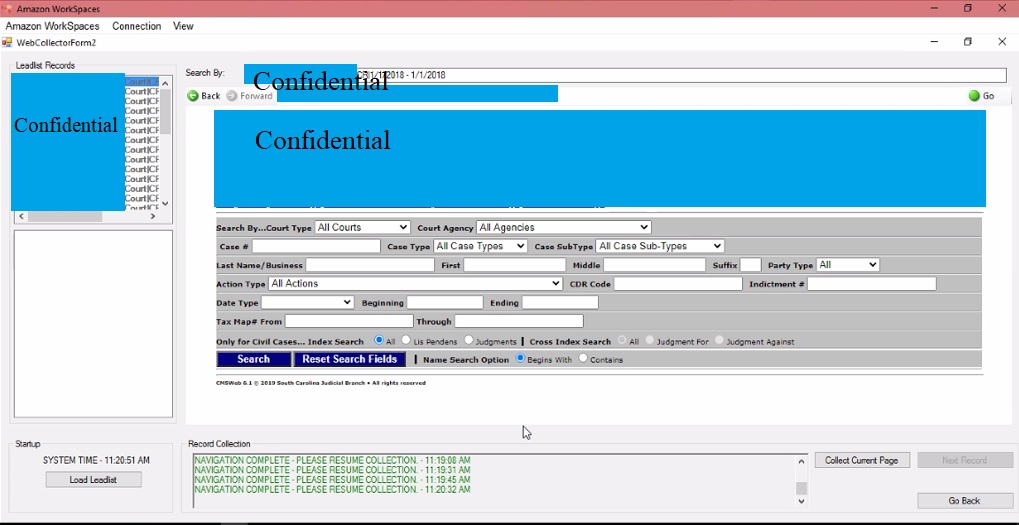Click the Middle name input field
This screenshot has width=1019, height=525.
(x=654, y=265)
